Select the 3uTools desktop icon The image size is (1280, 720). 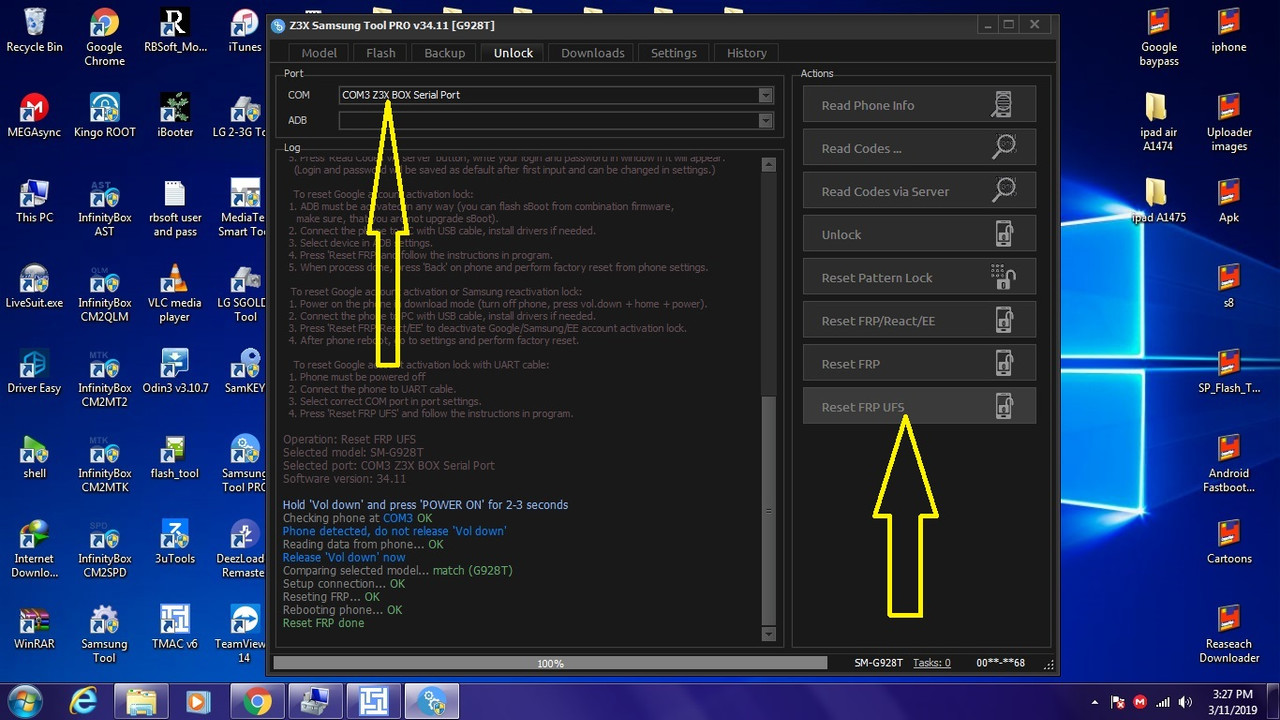pyautogui.click(x=174, y=542)
